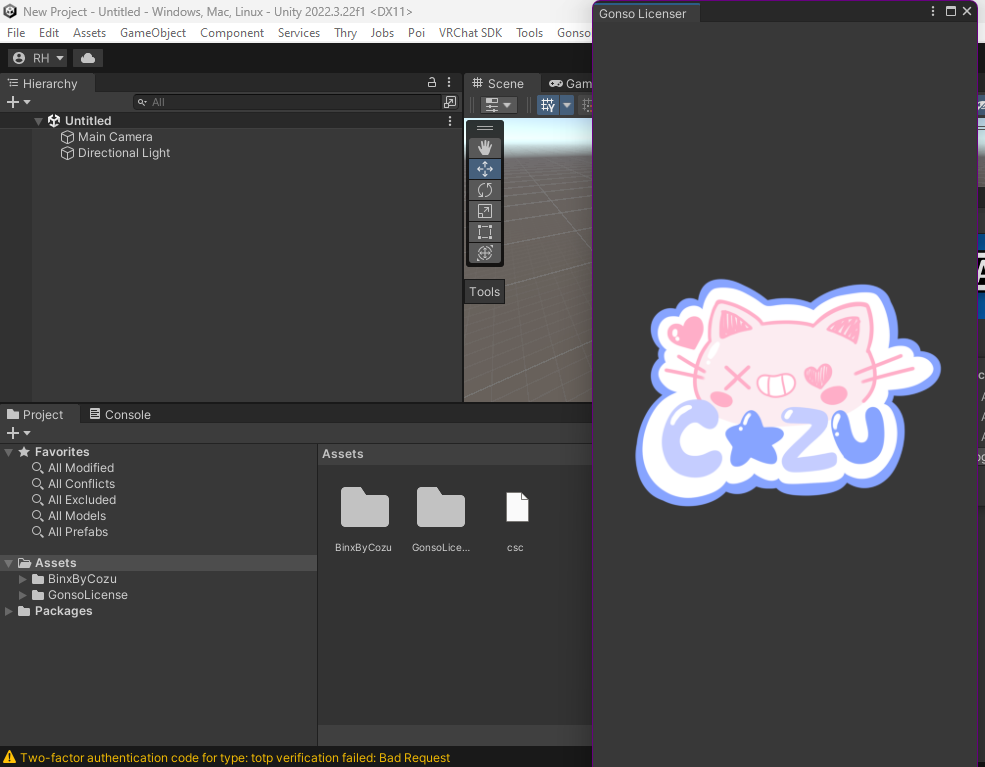
Task: Open scene picker next to Hierarchy search
Action: click(x=450, y=102)
